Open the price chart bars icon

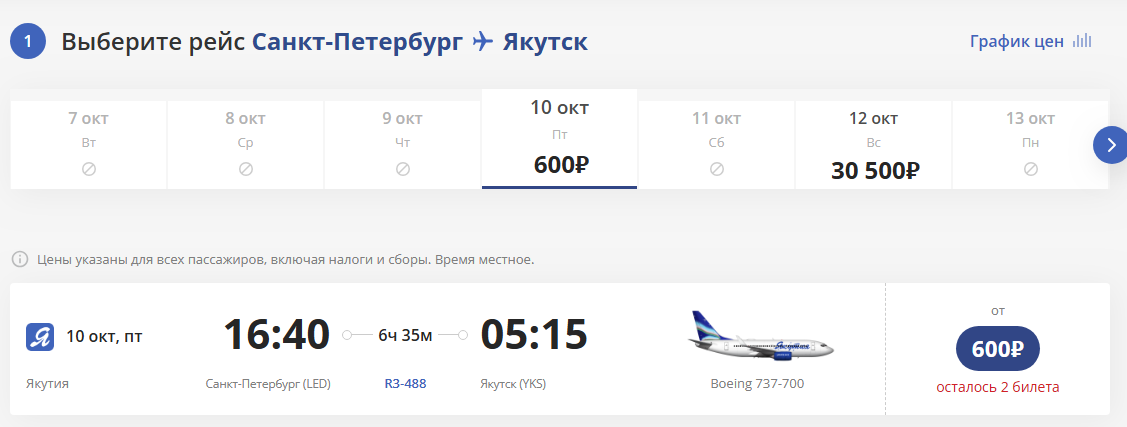click(x=1082, y=42)
